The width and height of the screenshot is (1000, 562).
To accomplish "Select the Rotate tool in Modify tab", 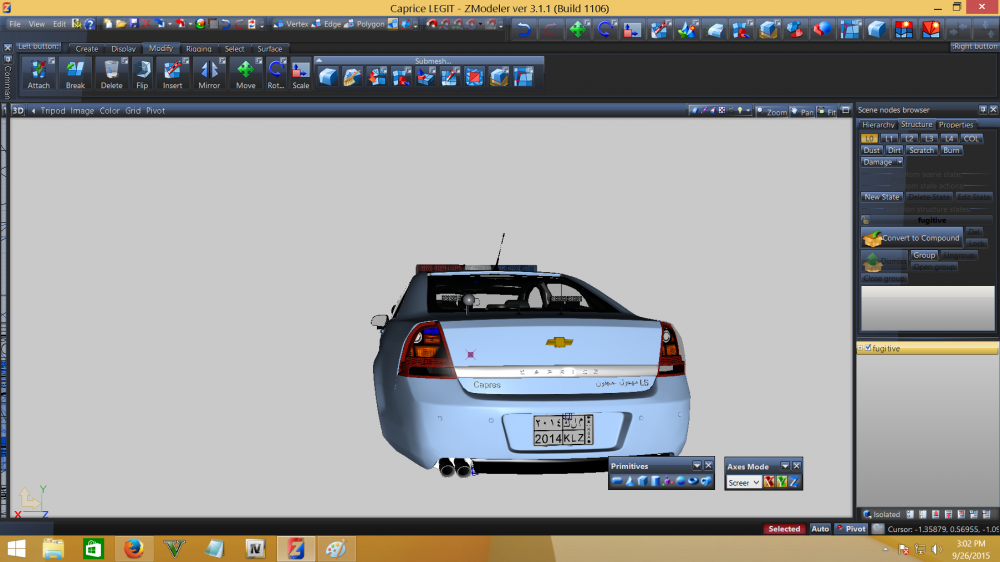I will [276, 73].
